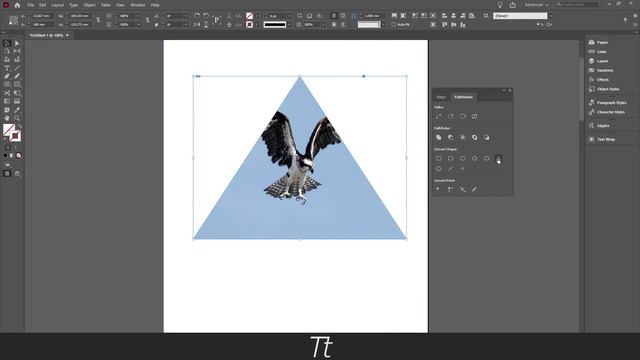This screenshot has width=640, height=360.
Task: Click the Home icon
Action: point(17,5)
